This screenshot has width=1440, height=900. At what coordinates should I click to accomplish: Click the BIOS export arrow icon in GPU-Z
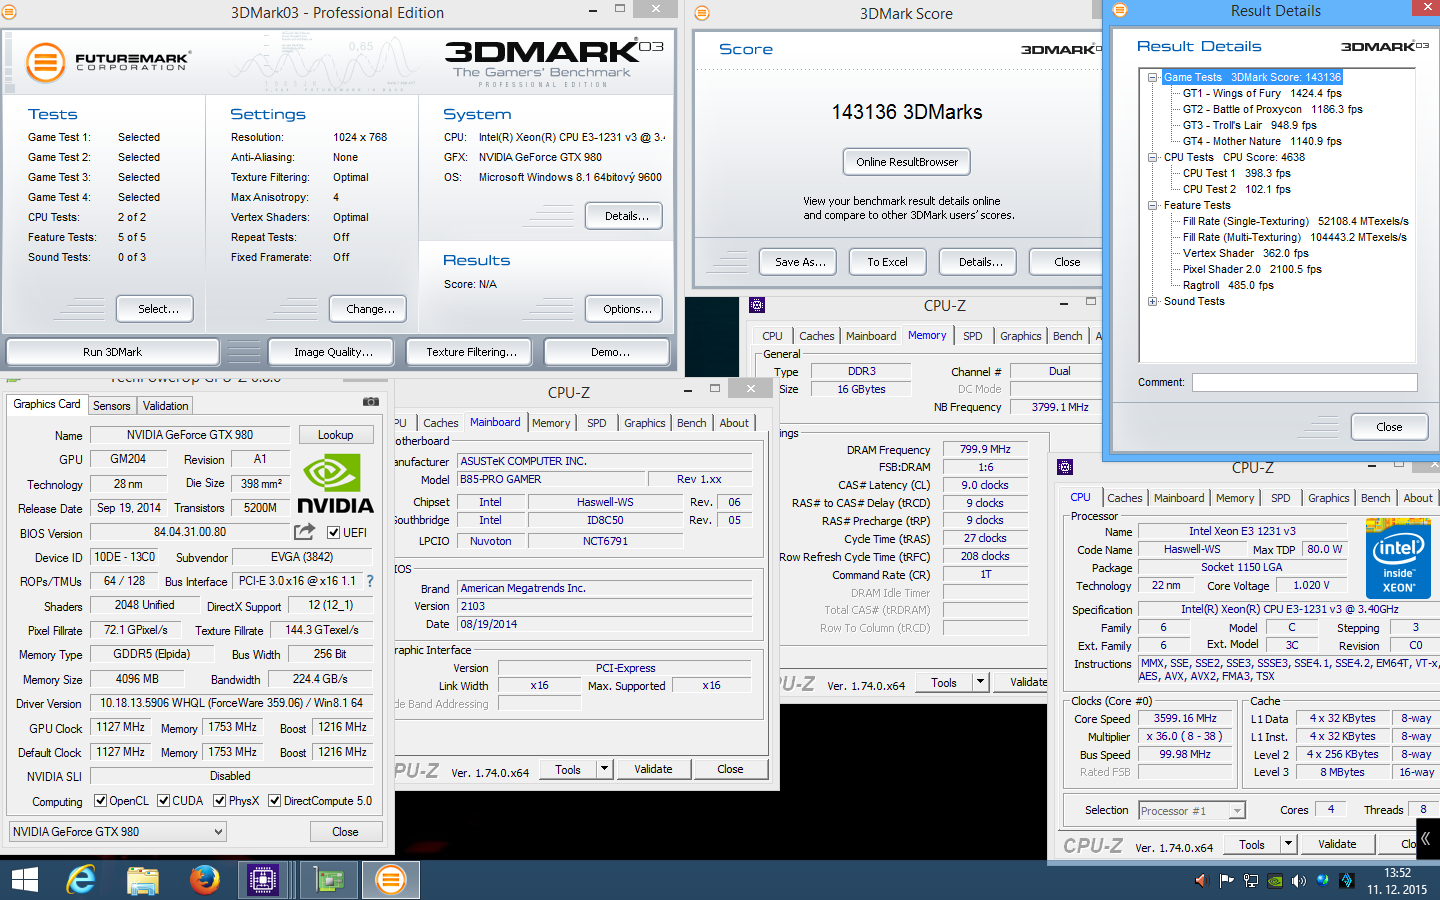tap(305, 532)
